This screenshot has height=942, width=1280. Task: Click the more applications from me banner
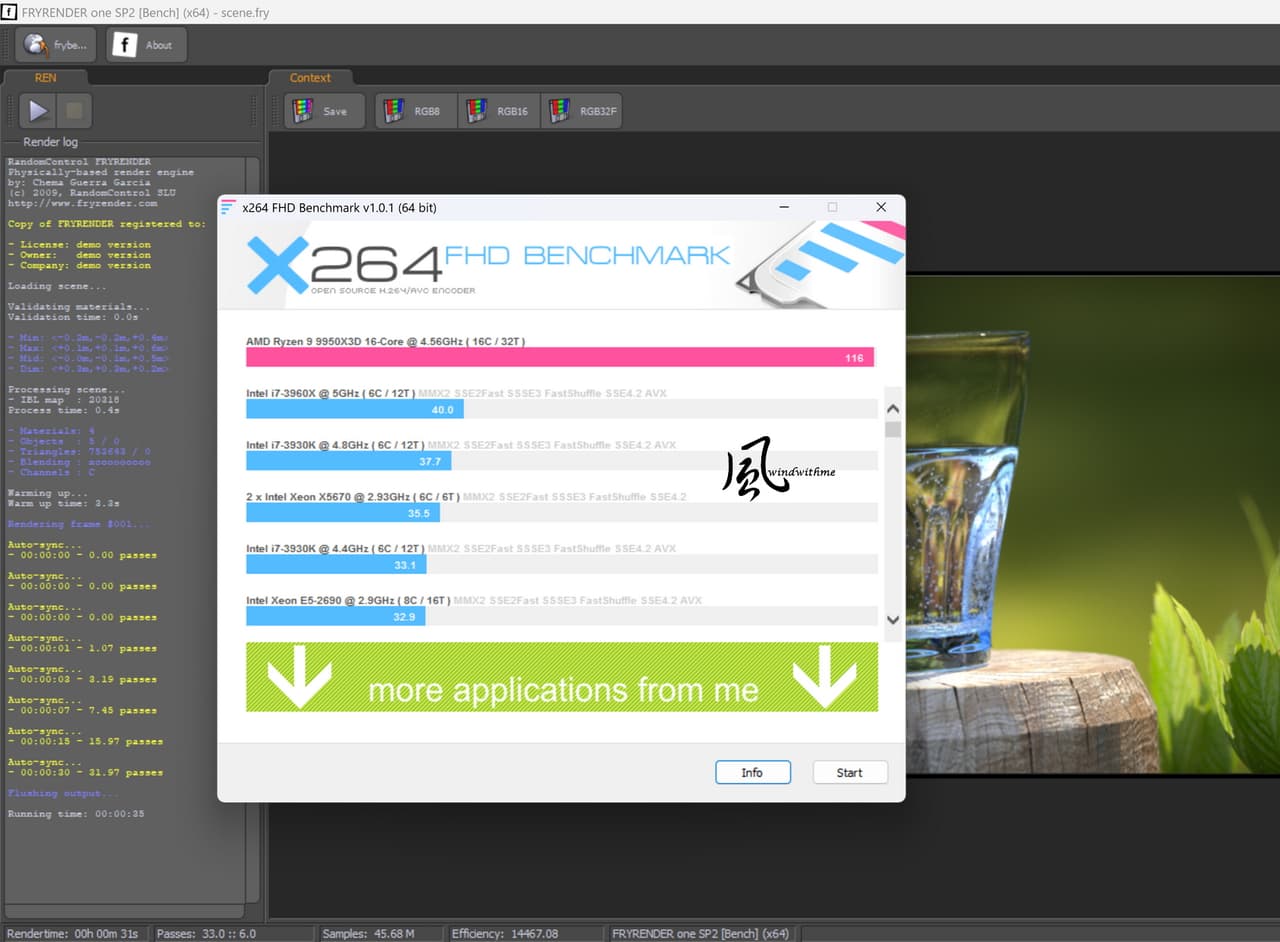(562, 677)
